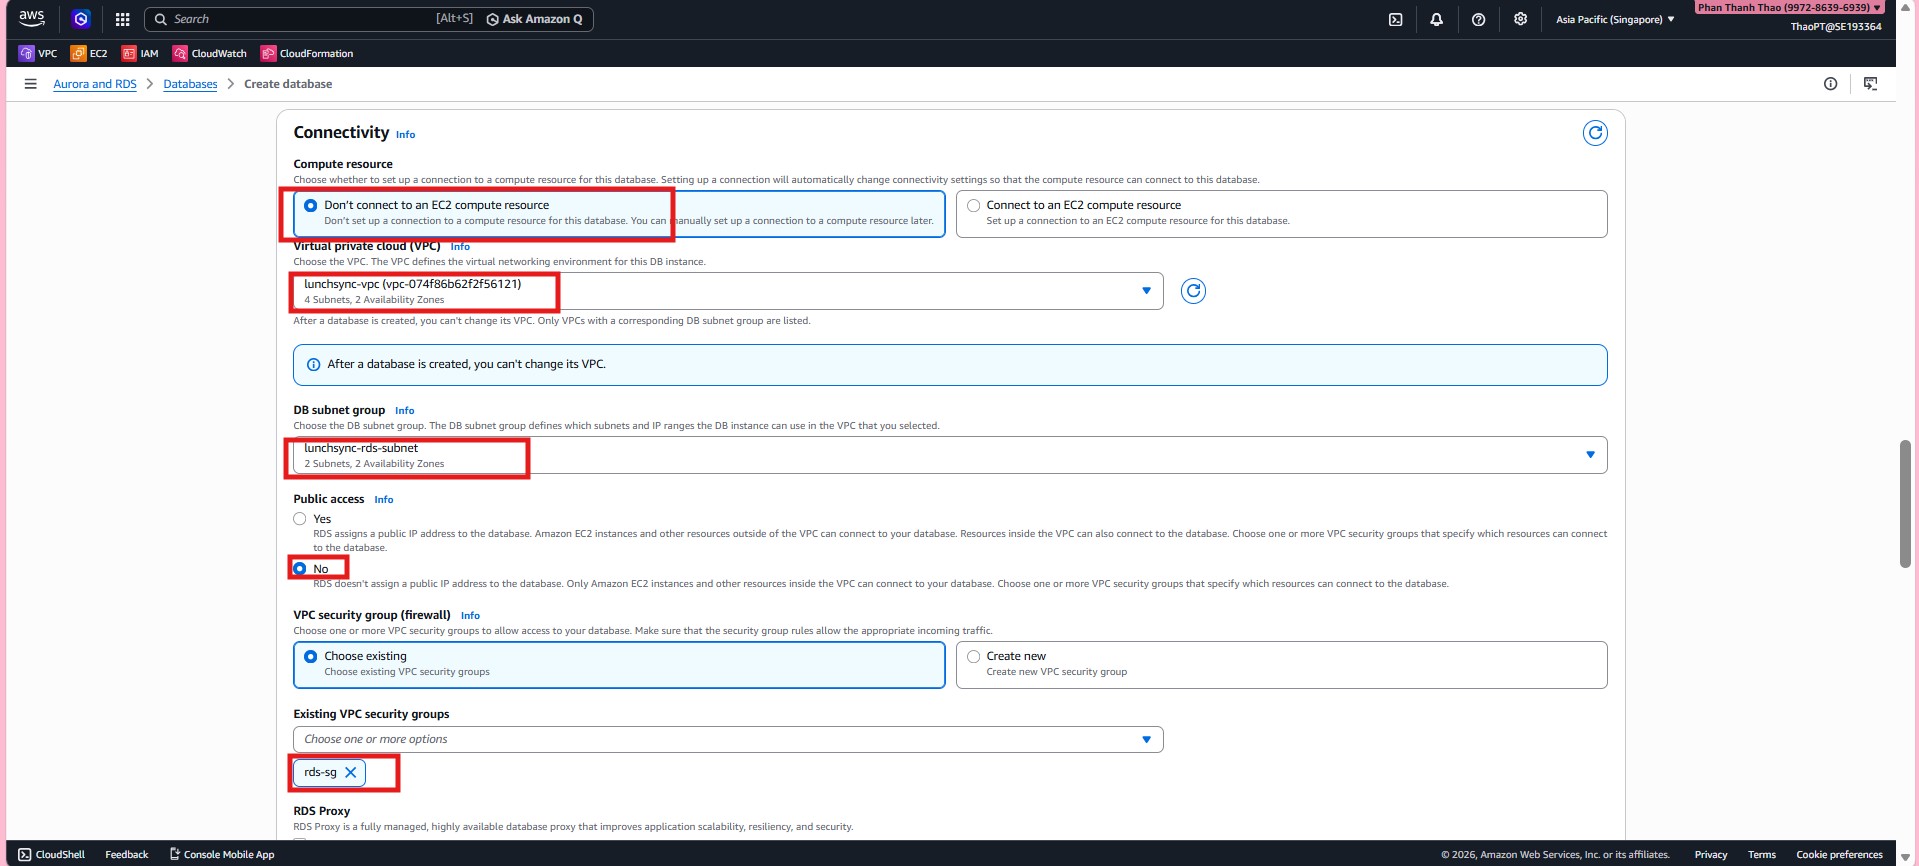Open the DB subnet group dropdown
The width and height of the screenshot is (1919, 866).
coord(1590,455)
